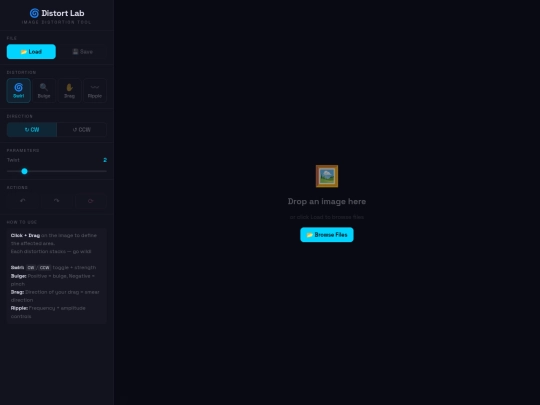Click the Load button

(31, 52)
